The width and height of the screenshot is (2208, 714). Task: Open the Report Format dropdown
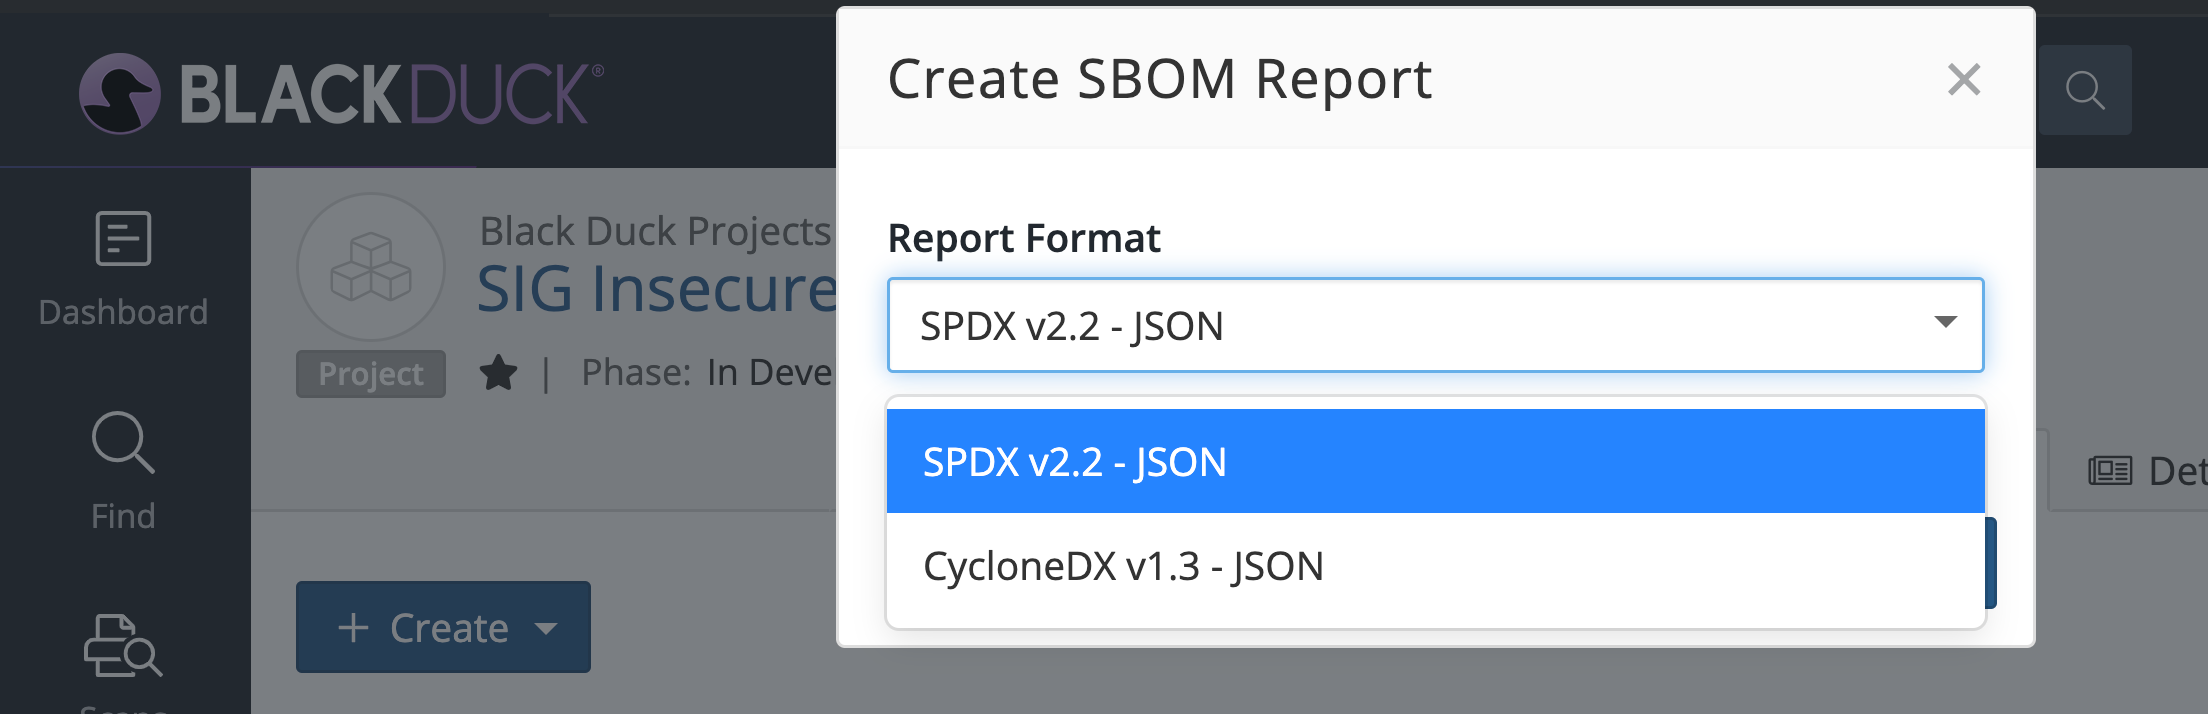pos(1434,325)
